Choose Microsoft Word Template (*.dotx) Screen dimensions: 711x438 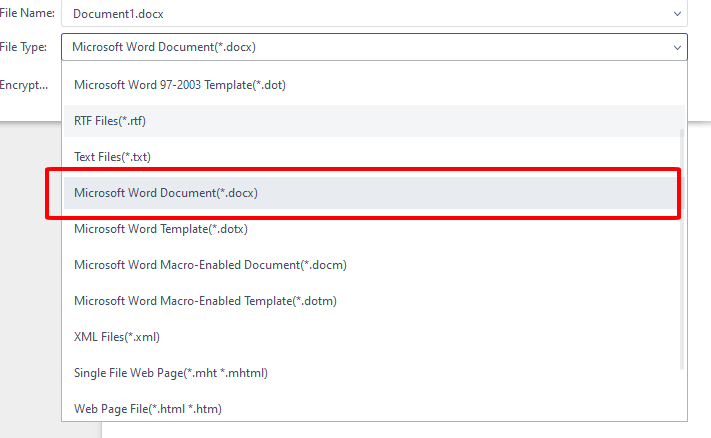[x=161, y=229]
